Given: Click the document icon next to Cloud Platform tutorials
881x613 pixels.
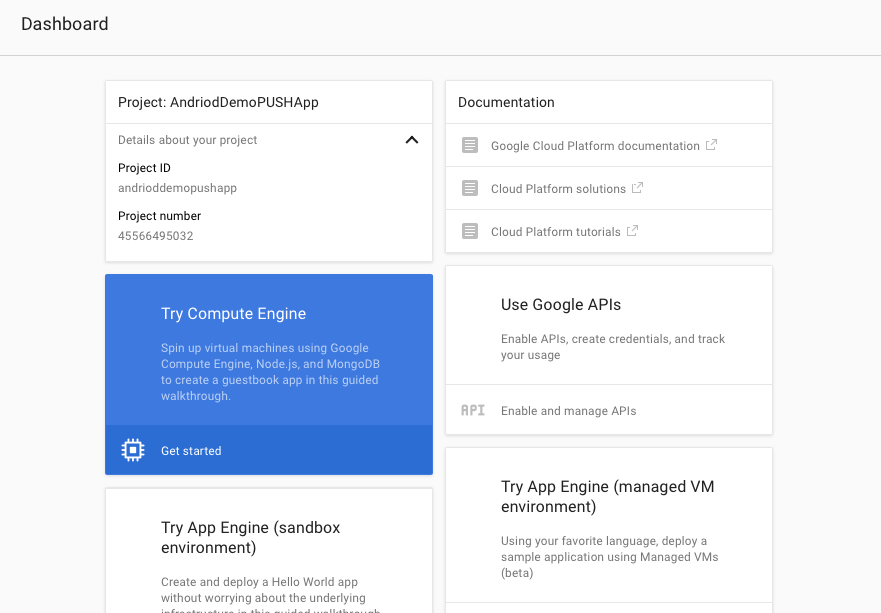Looking at the screenshot, I should click(470, 231).
